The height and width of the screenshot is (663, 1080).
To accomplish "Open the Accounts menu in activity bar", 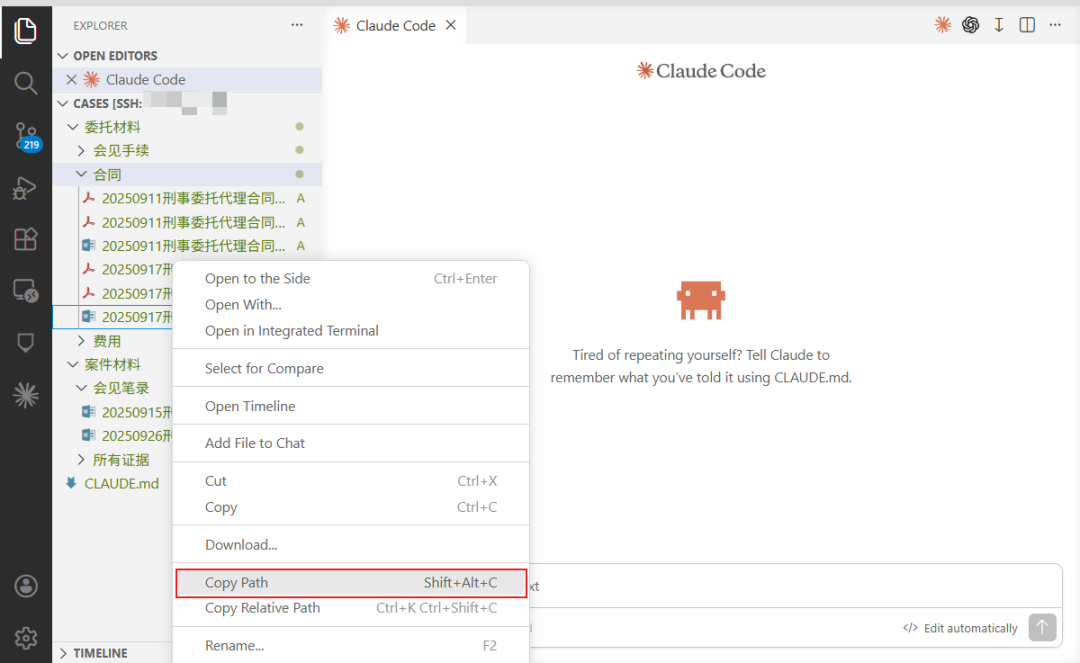I will coord(25,587).
